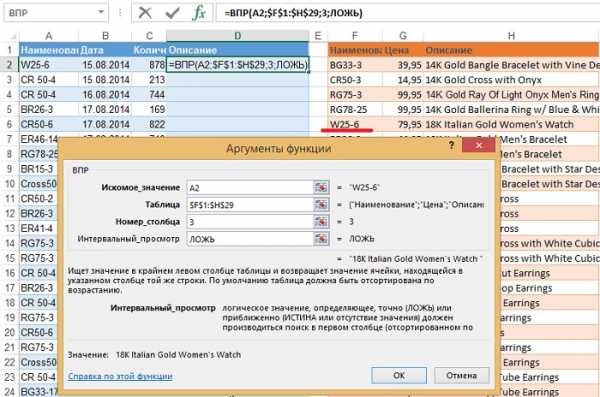Select row 3 header
This screenshot has height=397, width=600.
point(9,80)
